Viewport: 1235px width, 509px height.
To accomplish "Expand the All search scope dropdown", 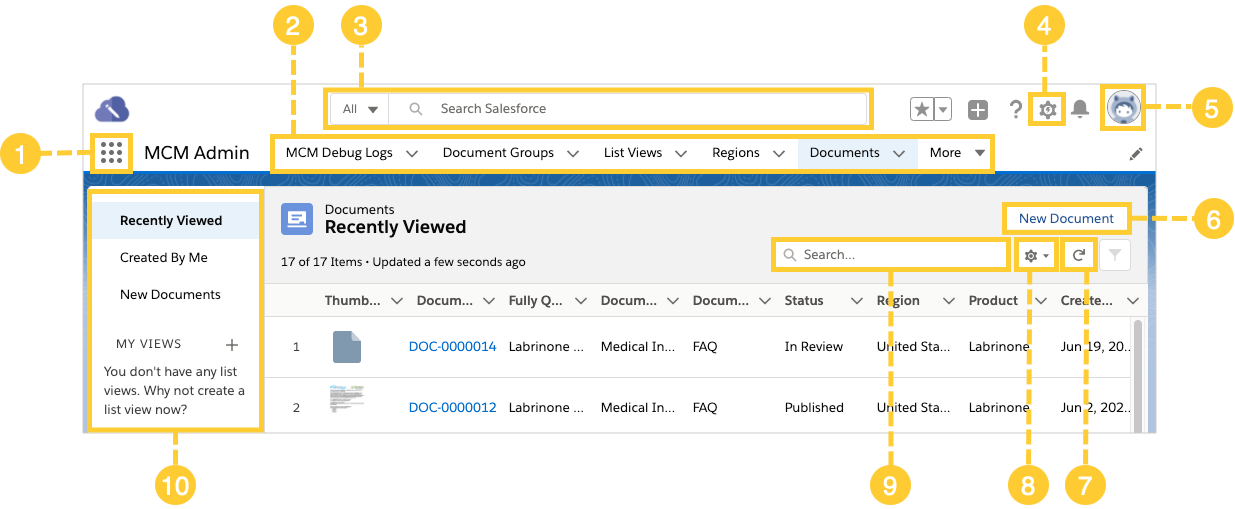I will coord(359,109).
